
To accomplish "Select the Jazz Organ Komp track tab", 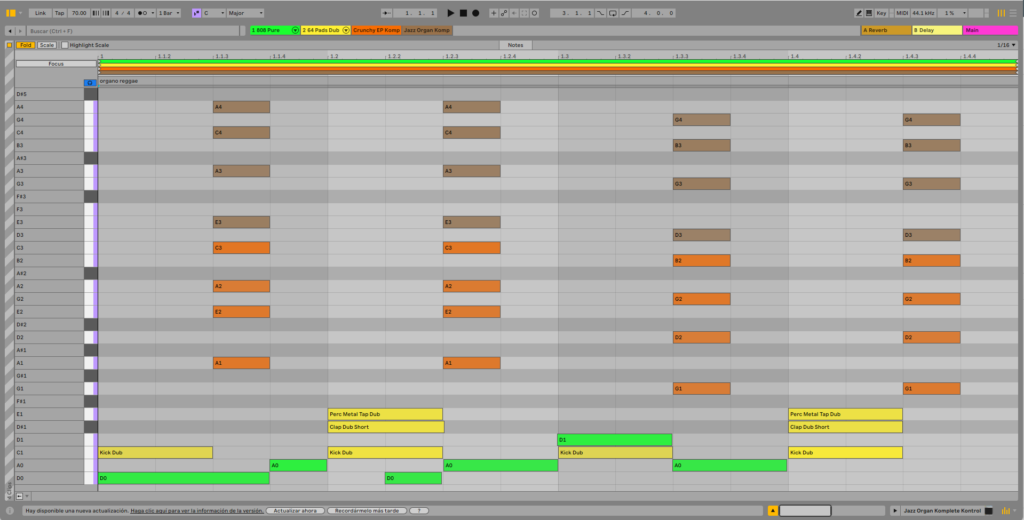I will click(427, 31).
